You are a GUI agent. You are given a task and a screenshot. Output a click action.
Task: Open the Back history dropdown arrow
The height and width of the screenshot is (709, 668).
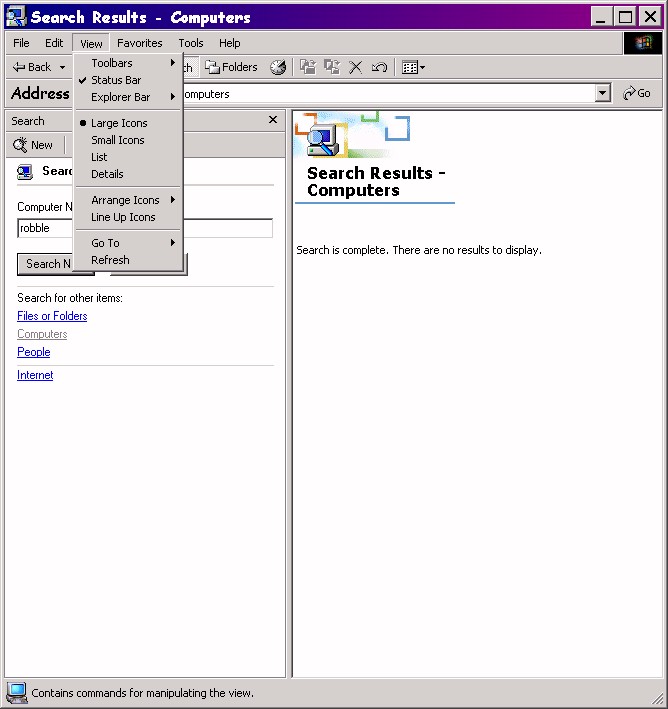point(62,67)
